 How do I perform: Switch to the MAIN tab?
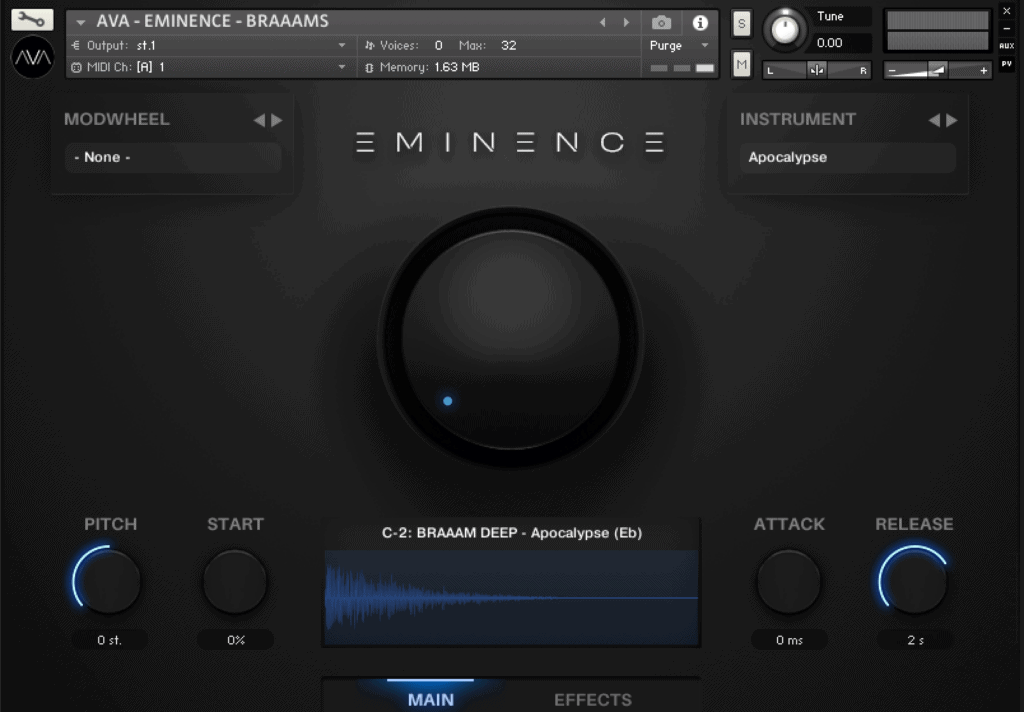click(x=430, y=700)
